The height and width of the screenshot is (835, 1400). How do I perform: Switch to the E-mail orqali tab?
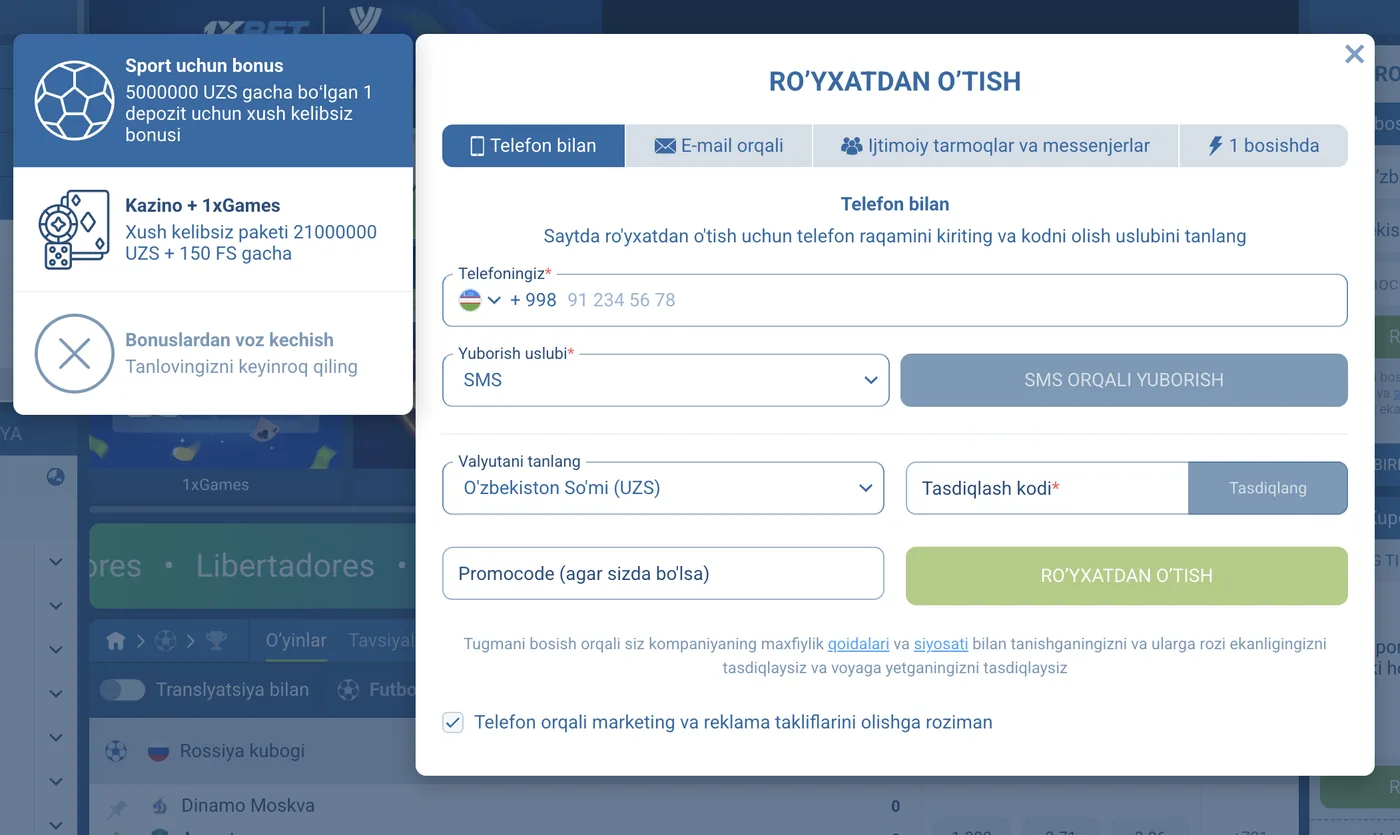(x=719, y=146)
